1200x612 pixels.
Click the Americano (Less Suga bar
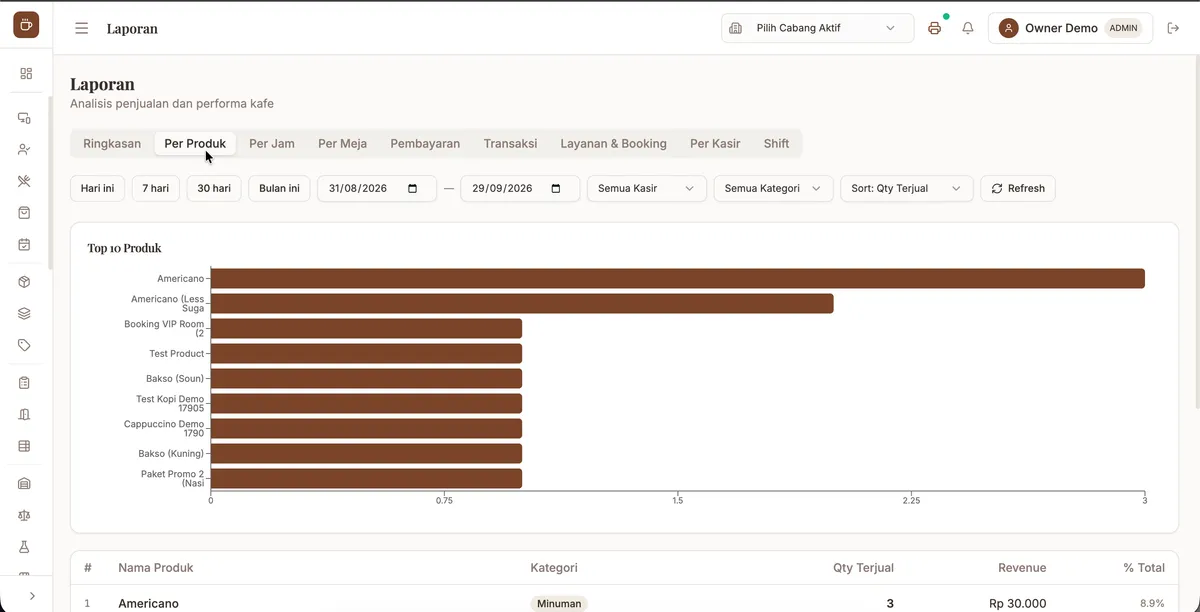point(522,303)
